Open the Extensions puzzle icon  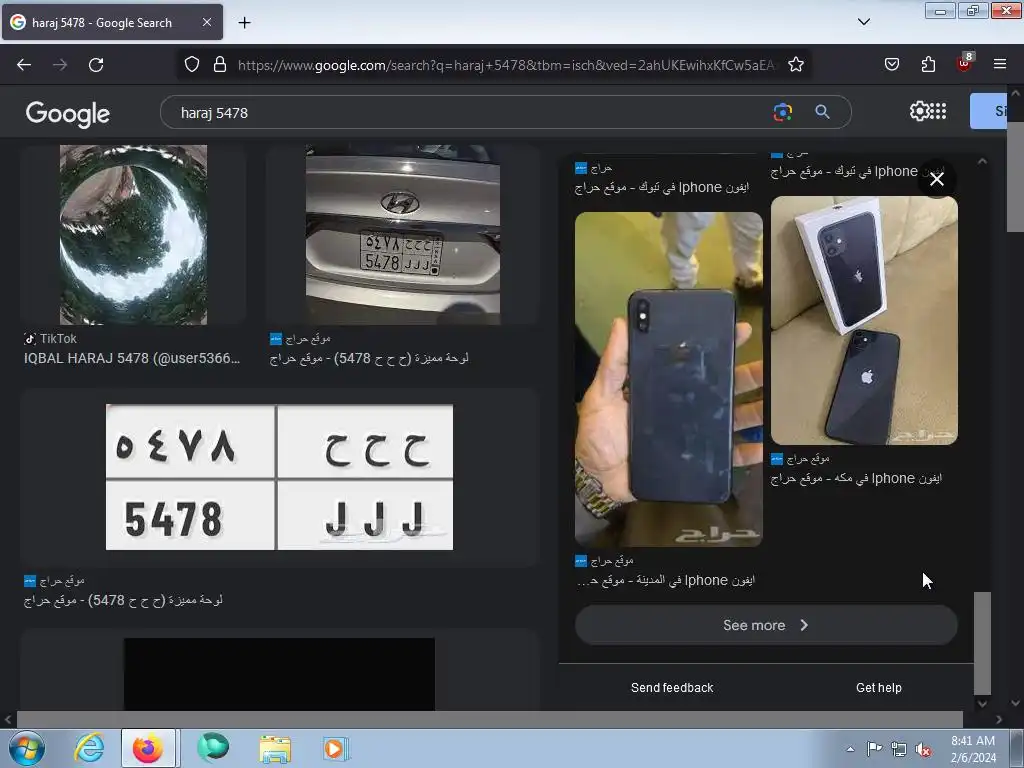point(928,64)
